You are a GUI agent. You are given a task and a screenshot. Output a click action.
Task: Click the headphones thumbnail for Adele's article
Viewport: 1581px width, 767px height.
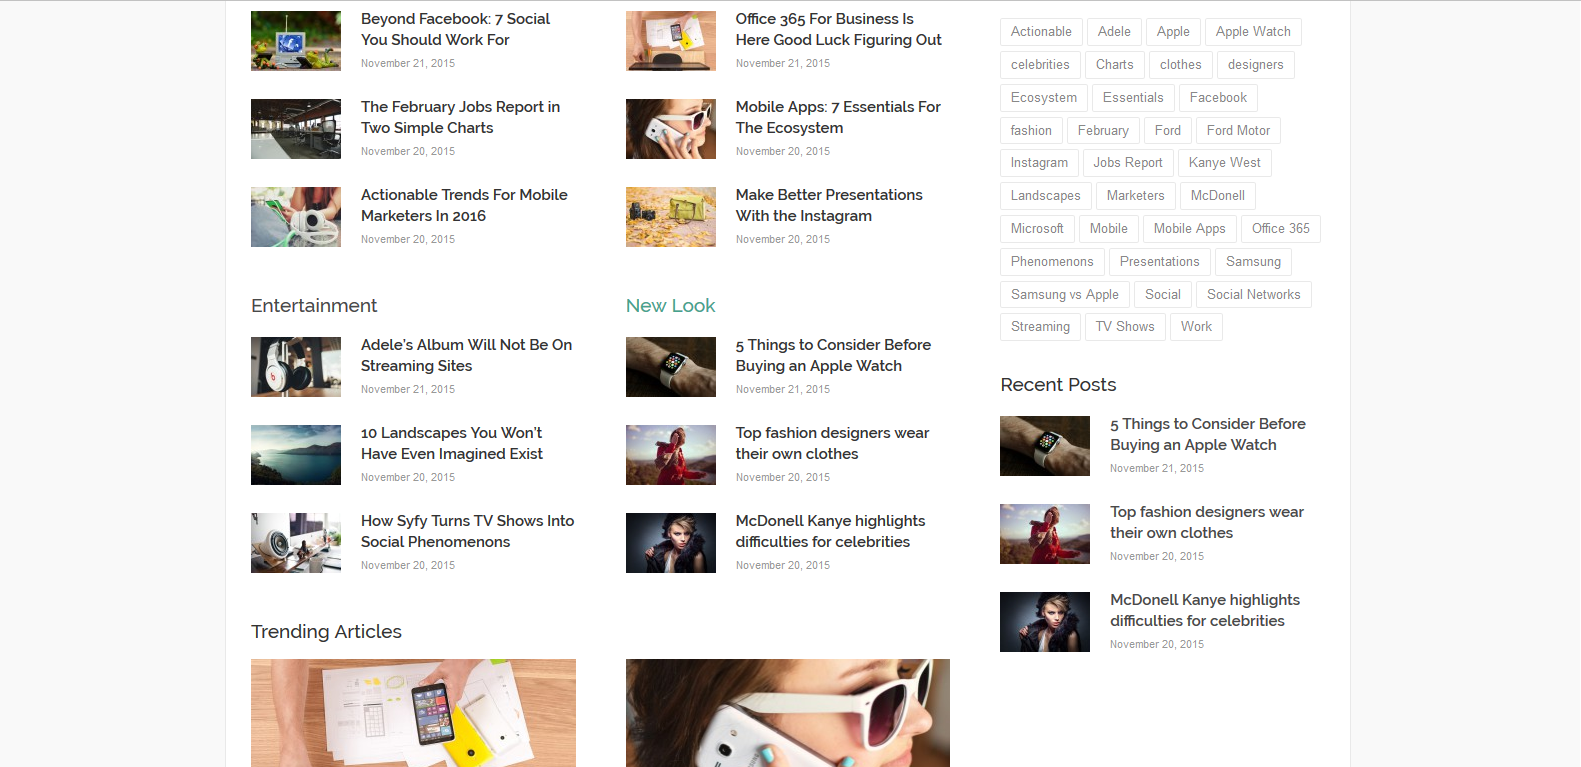click(296, 367)
